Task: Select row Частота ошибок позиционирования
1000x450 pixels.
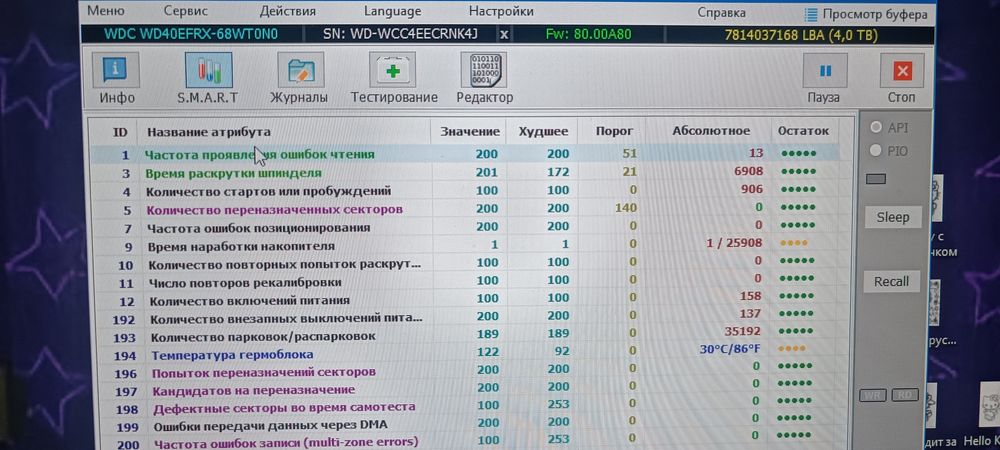Action: (x=464, y=227)
